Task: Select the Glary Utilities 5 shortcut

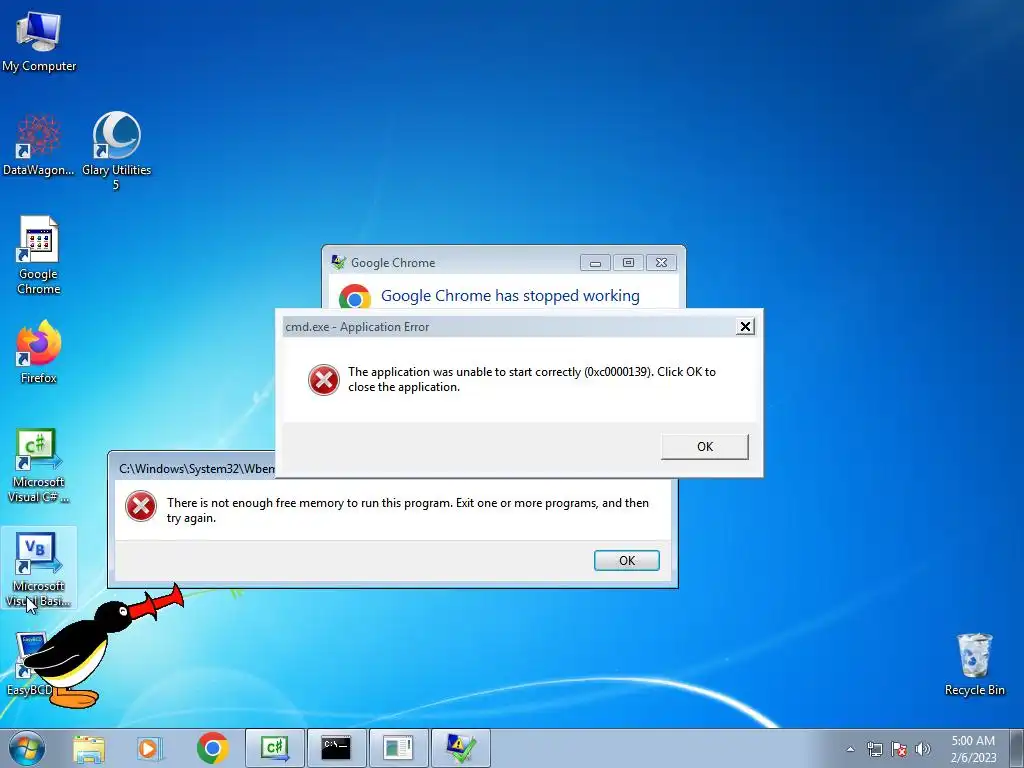Action: (x=116, y=152)
